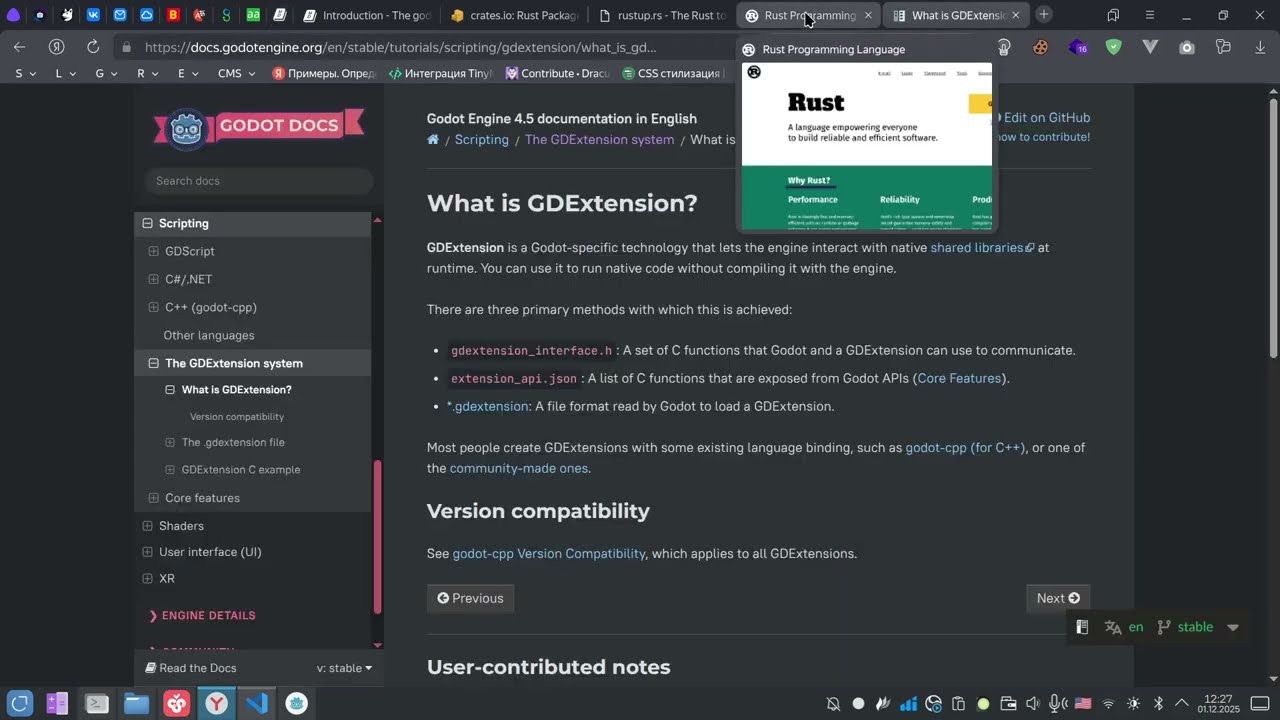Click the green shield protection icon

(x=1113, y=47)
